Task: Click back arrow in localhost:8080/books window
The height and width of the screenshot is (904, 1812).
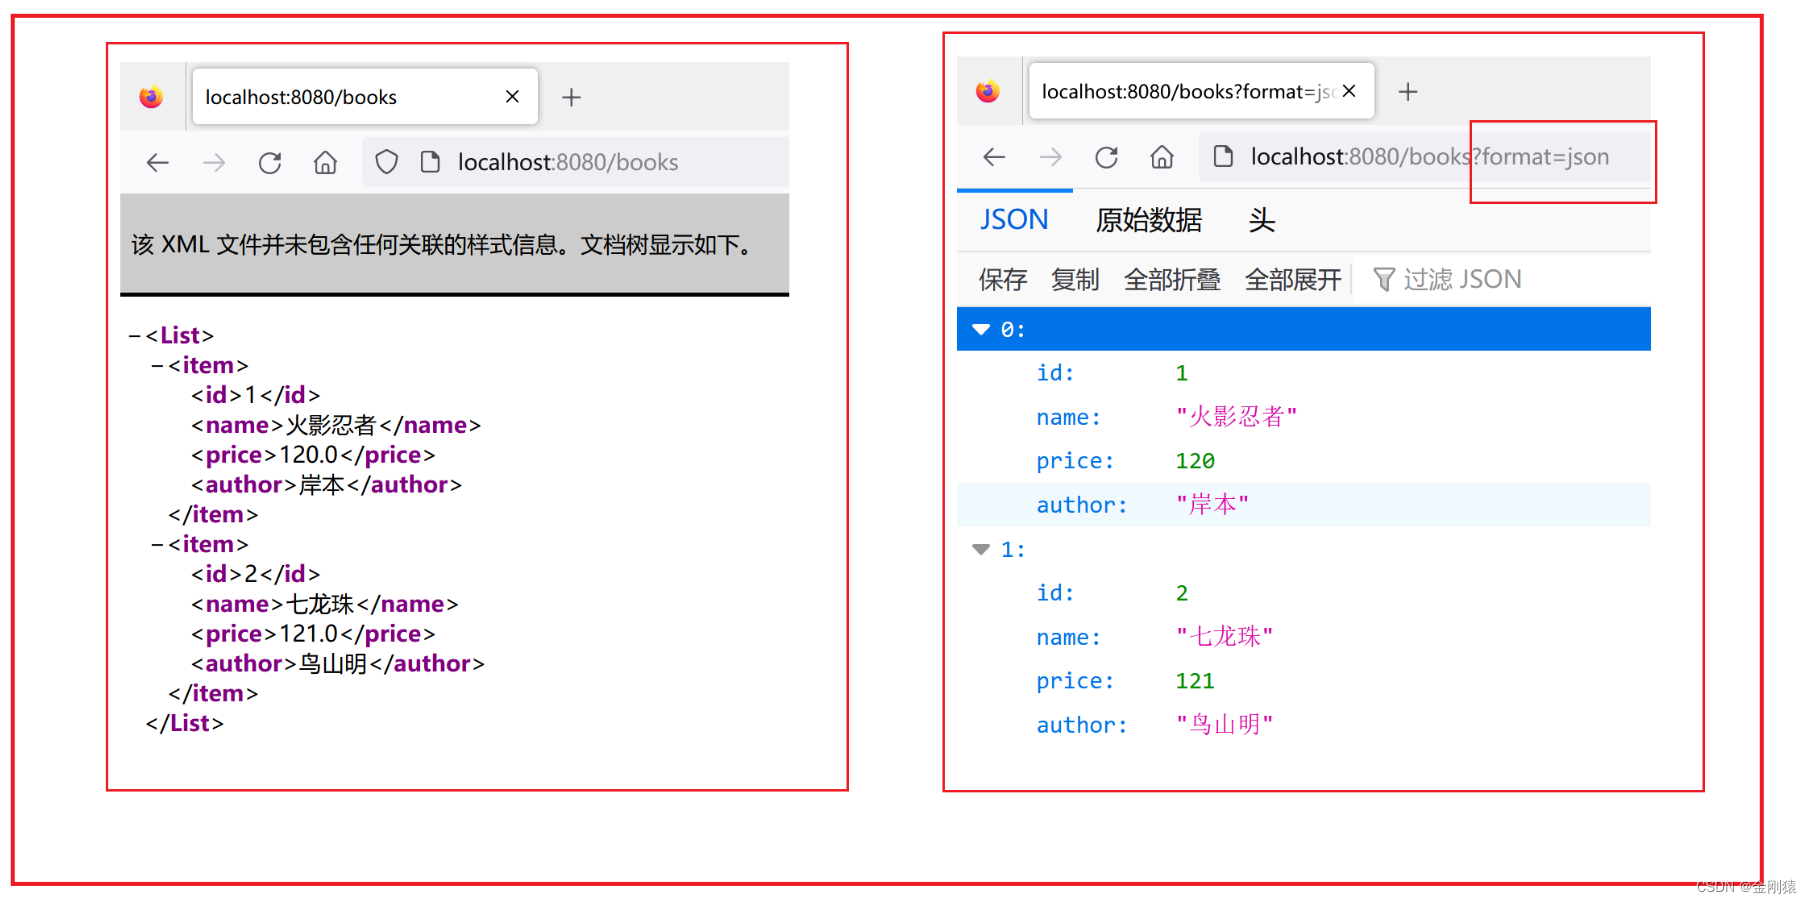Action: click(158, 162)
